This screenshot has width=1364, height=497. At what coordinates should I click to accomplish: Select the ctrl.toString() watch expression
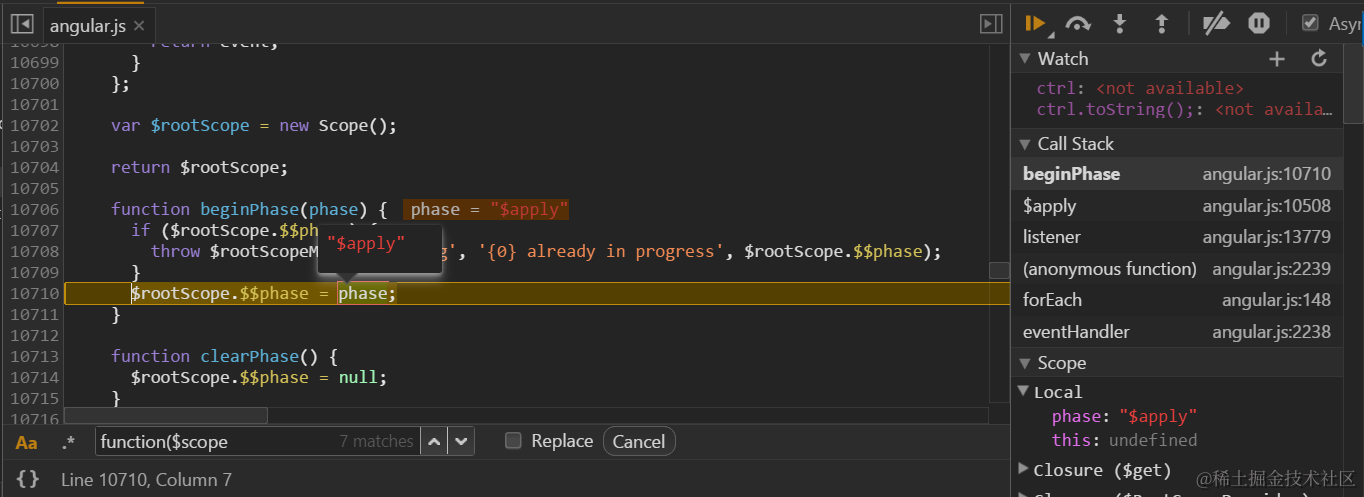1185,109
